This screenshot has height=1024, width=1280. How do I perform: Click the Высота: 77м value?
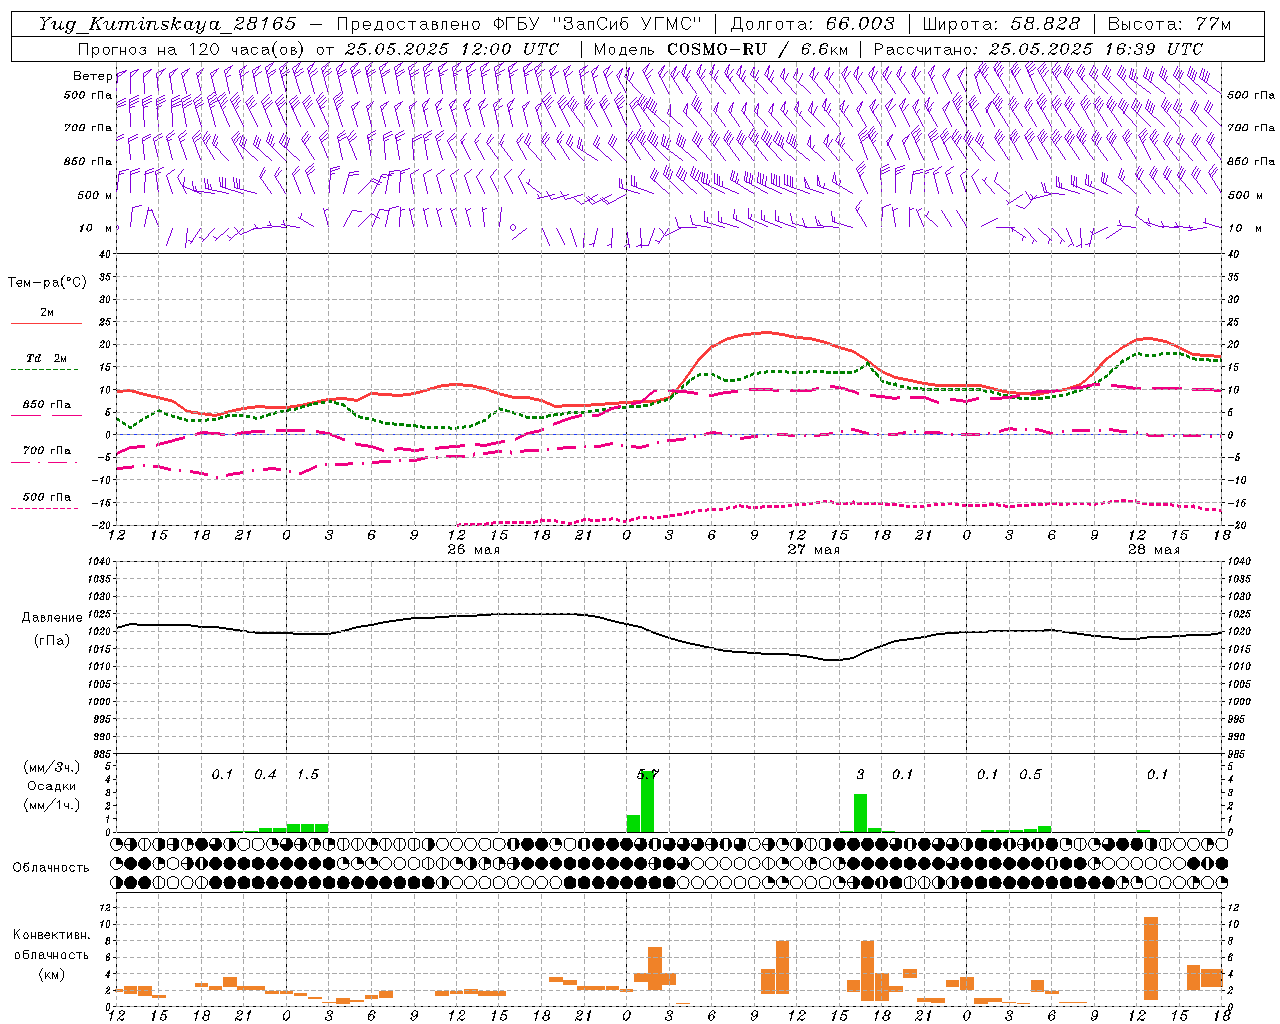pyautogui.click(x=1169, y=24)
